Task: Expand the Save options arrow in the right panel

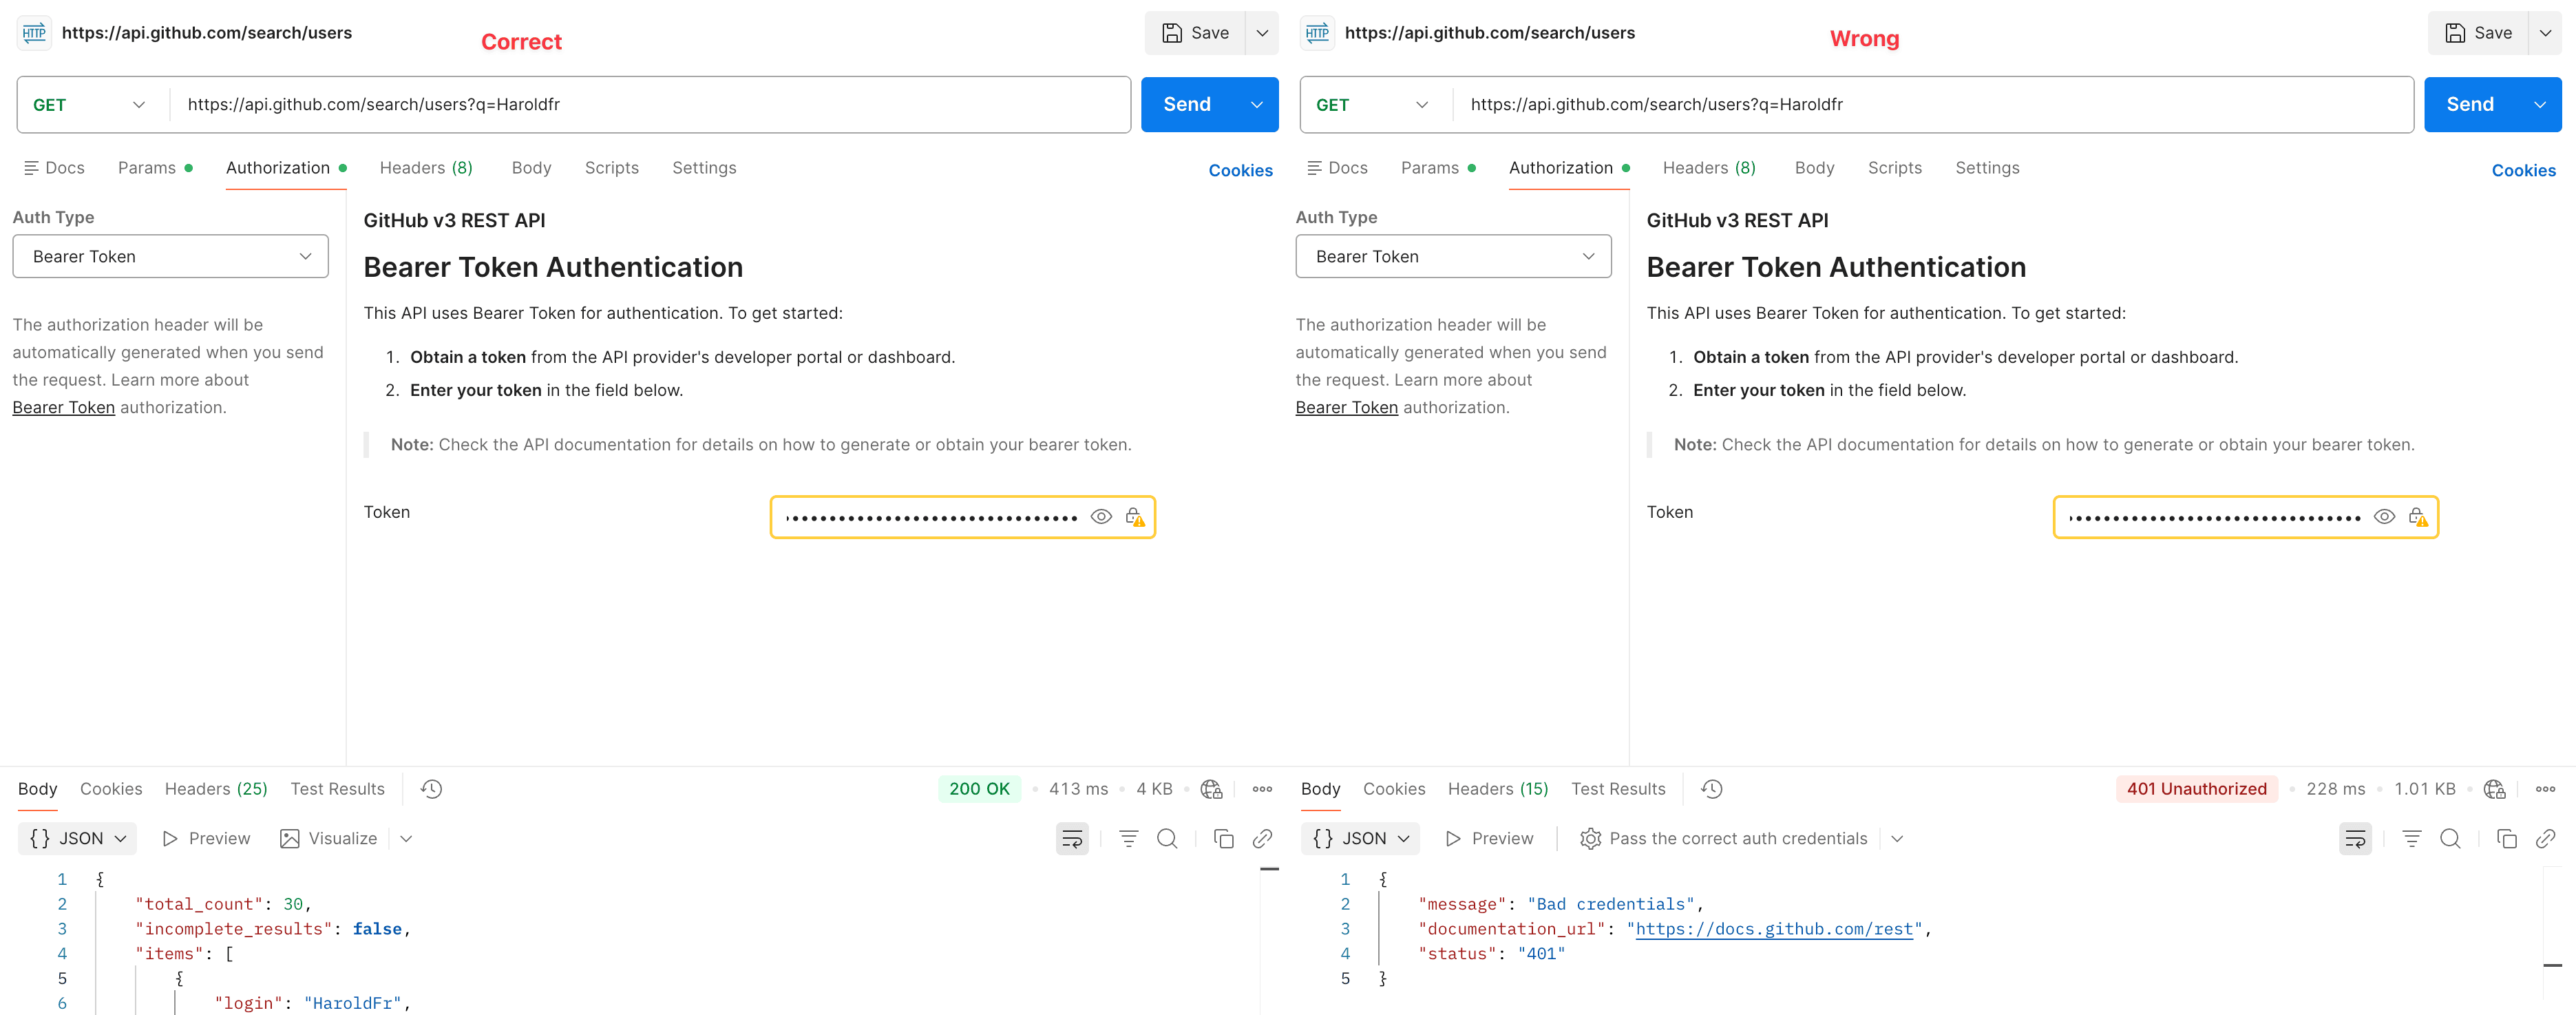Action: (2545, 33)
